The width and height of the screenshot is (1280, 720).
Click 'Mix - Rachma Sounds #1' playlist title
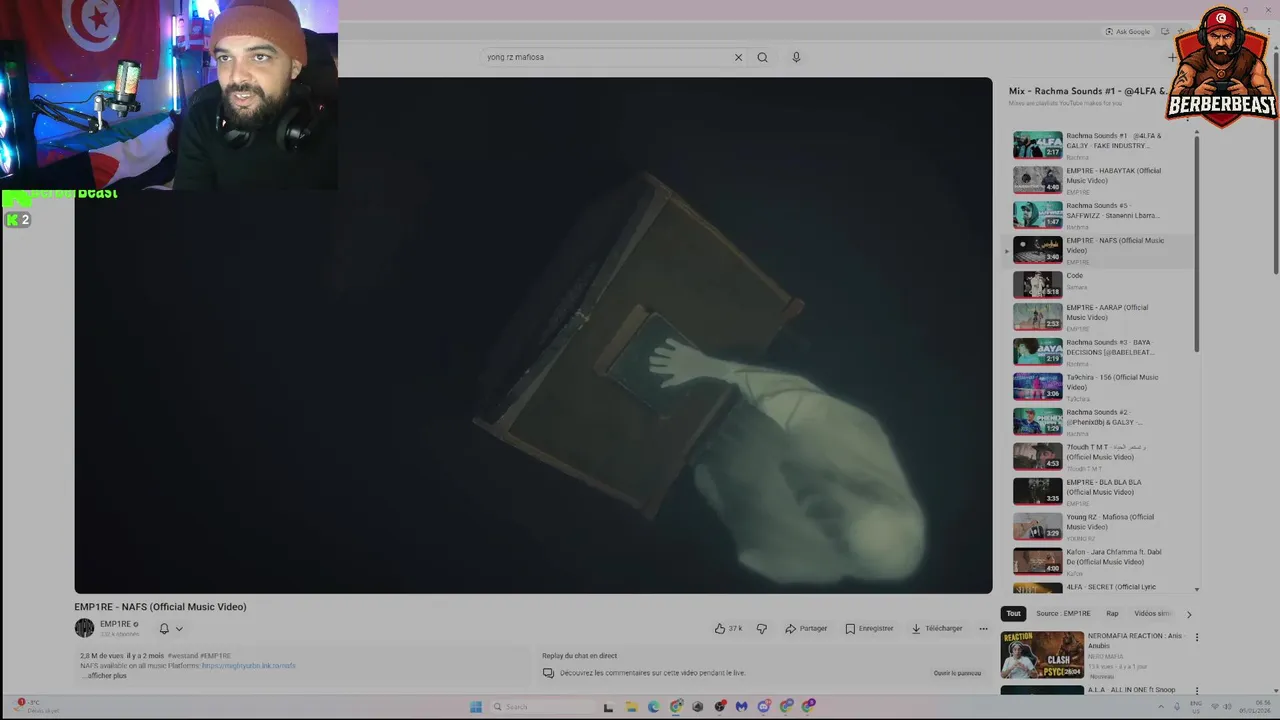[x=1088, y=91]
